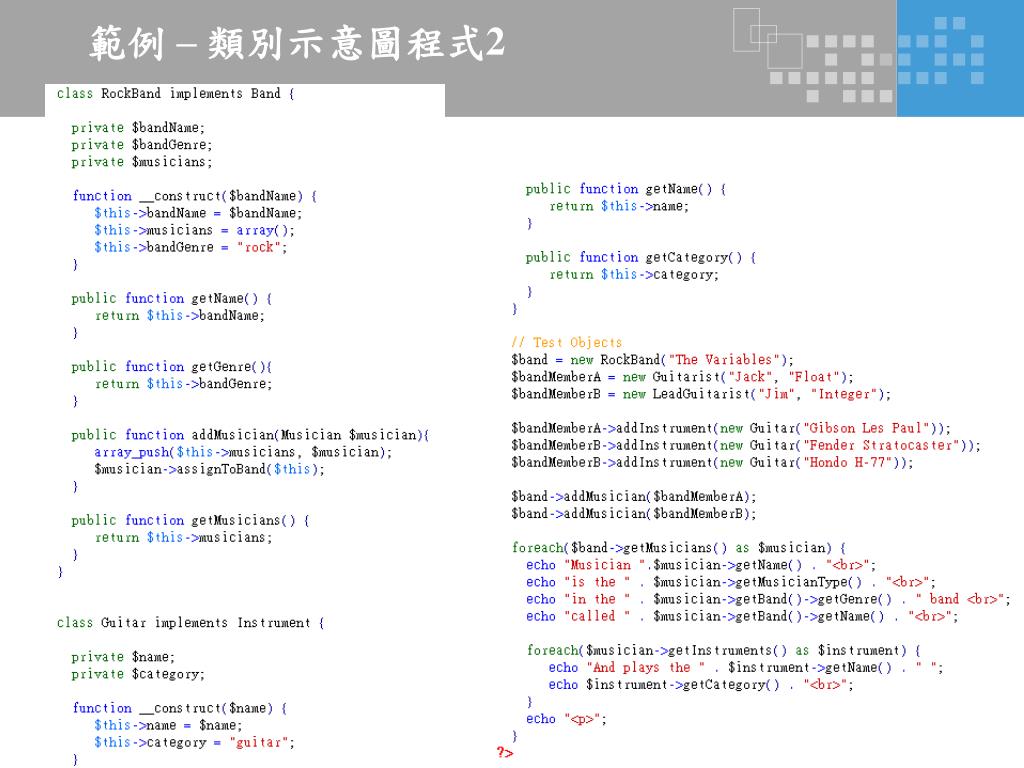The image size is (1024, 768).
Task: Click the line 'class RockBand implements Band {'
Action: [176, 93]
